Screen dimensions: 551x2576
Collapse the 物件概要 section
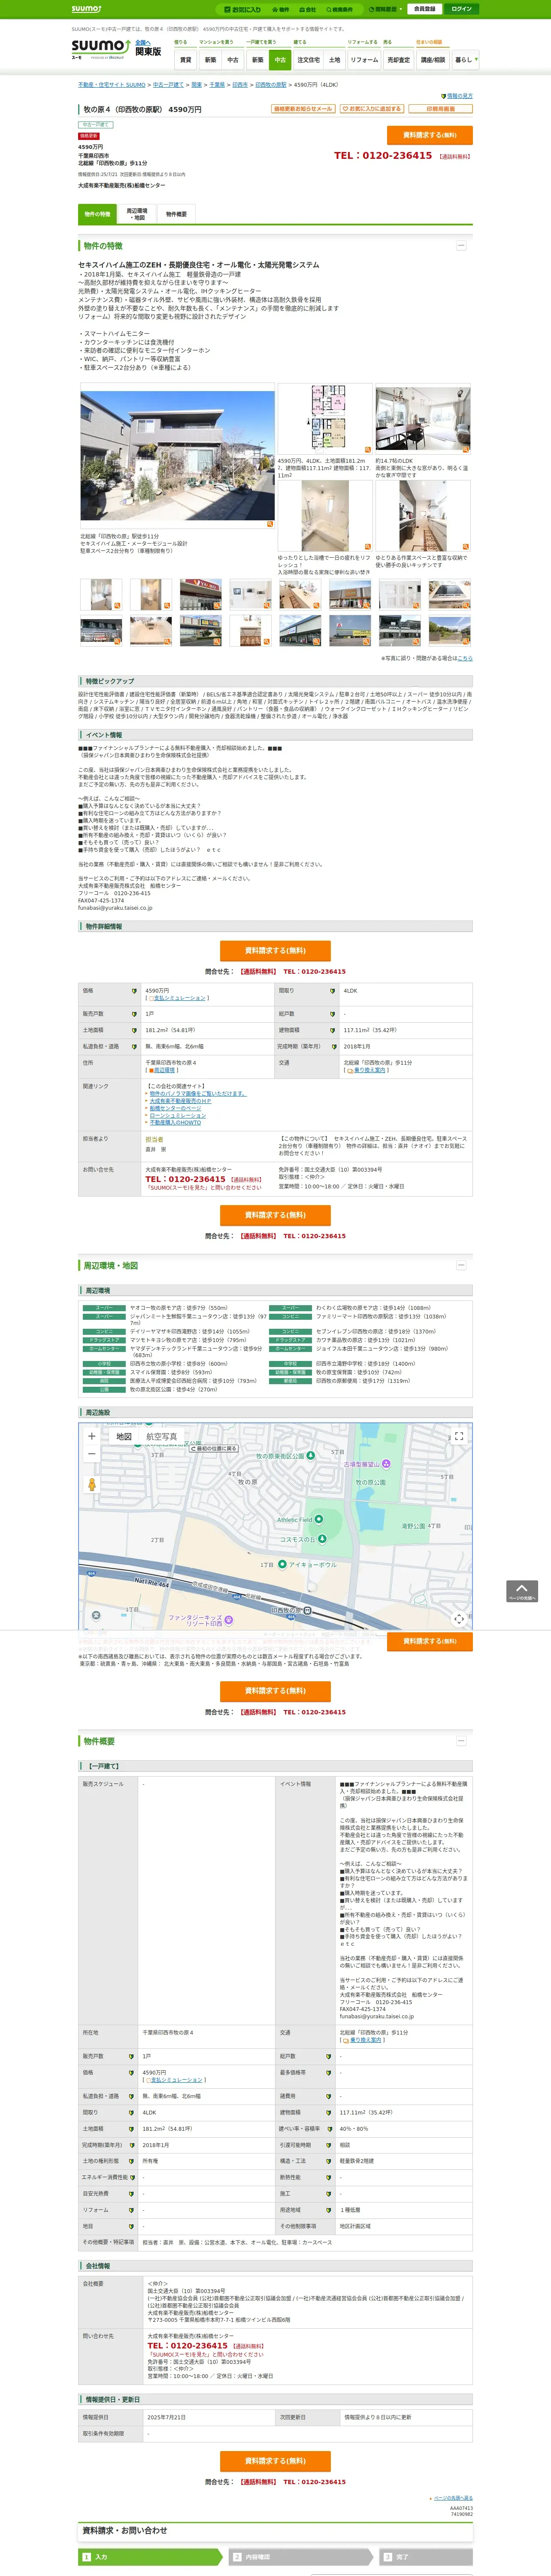(461, 1741)
